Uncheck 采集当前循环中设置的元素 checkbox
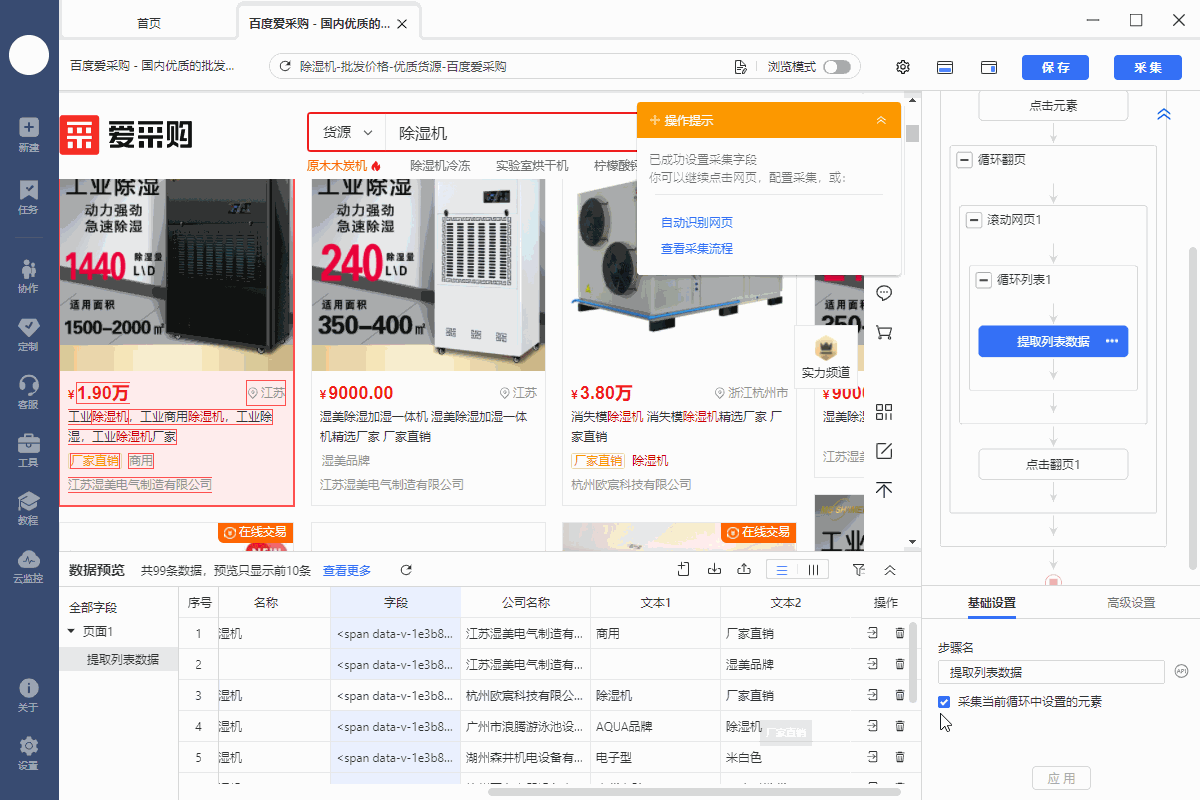The height and width of the screenshot is (800, 1200). [x=944, y=702]
